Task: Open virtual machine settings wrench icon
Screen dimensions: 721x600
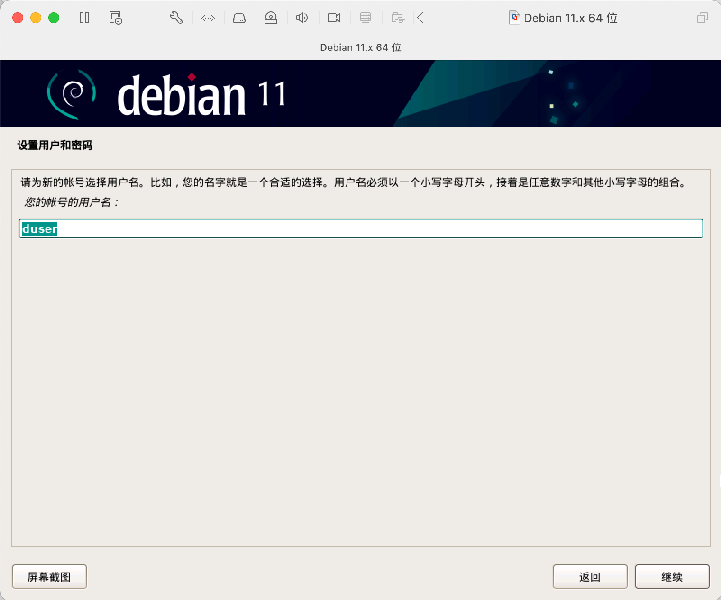Action: [176, 18]
